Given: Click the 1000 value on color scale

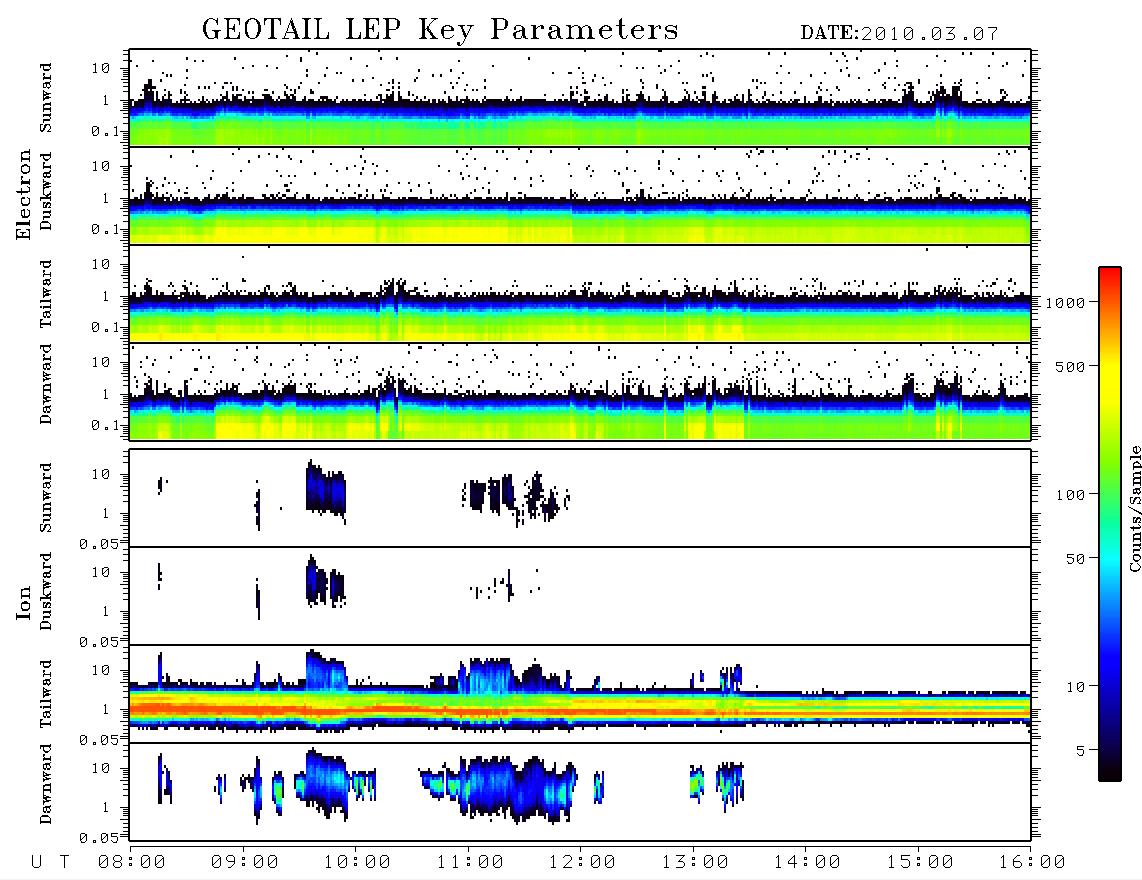Looking at the screenshot, I should [1066, 303].
